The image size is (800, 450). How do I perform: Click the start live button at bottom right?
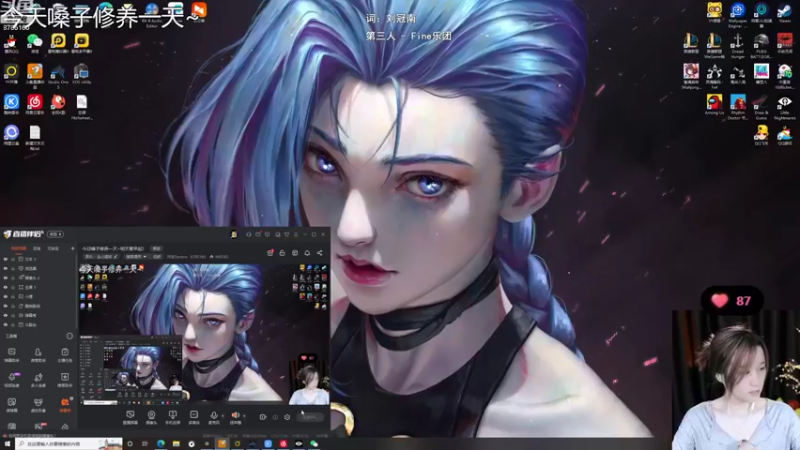click(310, 417)
